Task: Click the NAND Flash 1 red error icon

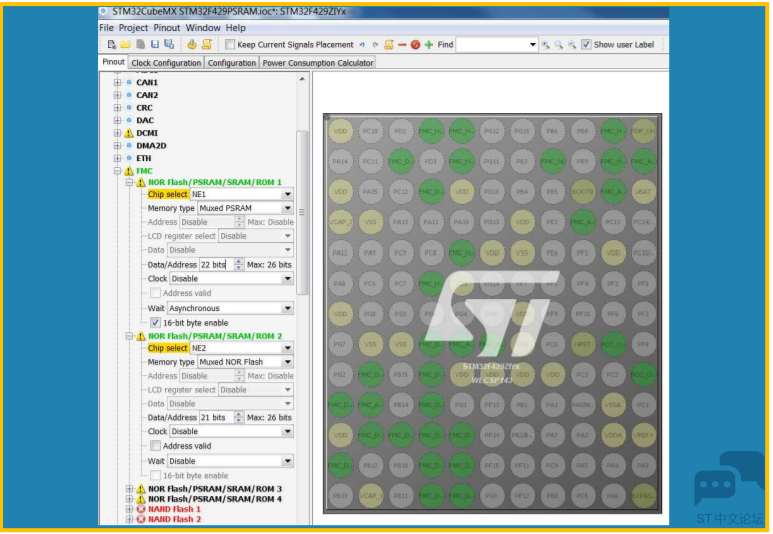Action: 141,509
